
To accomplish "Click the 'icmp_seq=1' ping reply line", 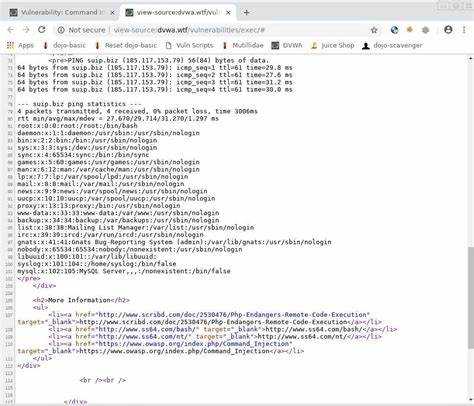I will [x=155, y=68].
